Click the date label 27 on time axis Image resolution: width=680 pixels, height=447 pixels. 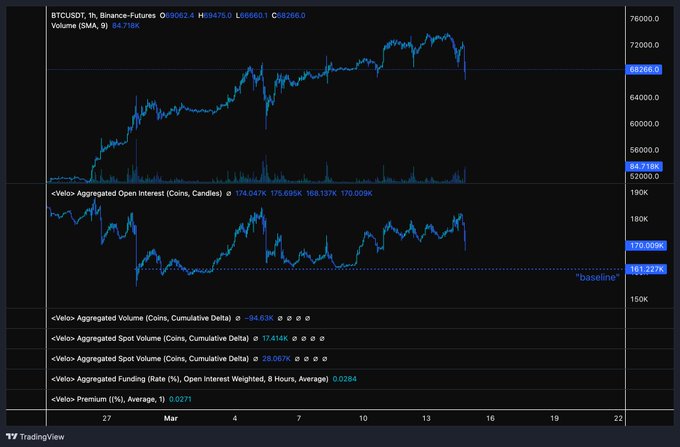107,418
